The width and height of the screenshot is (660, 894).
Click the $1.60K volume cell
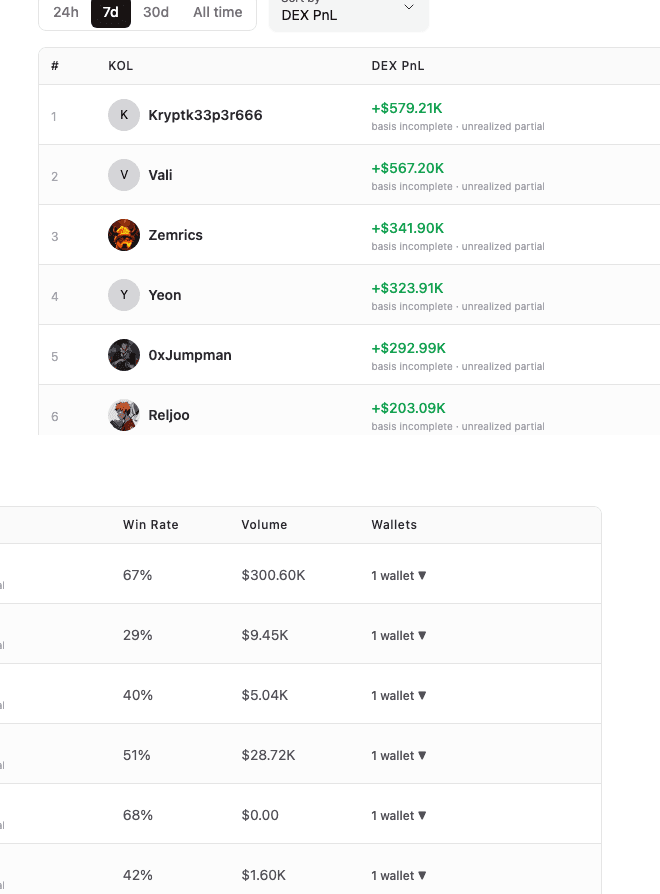point(263,875)
